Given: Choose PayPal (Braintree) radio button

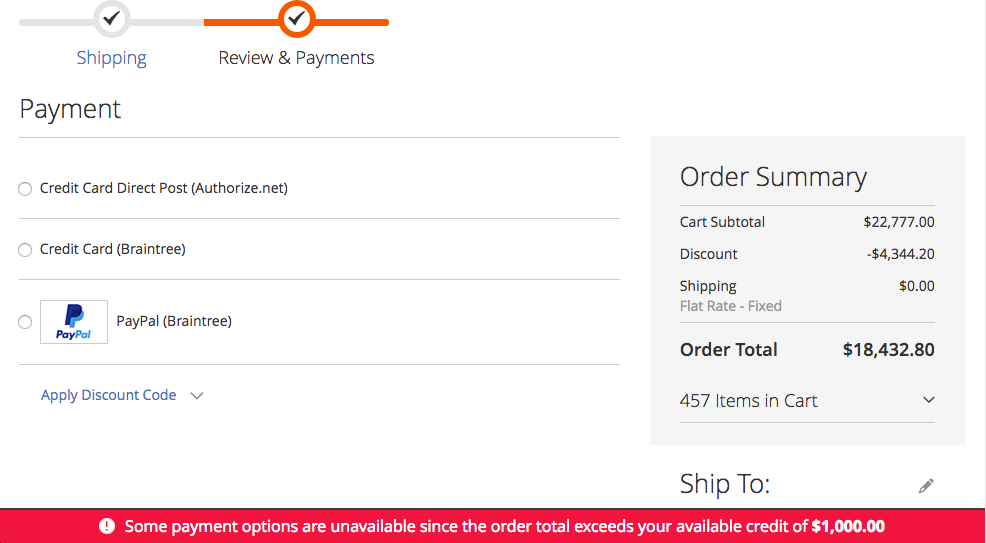Looking at the screenshot, I should [25, 322].
